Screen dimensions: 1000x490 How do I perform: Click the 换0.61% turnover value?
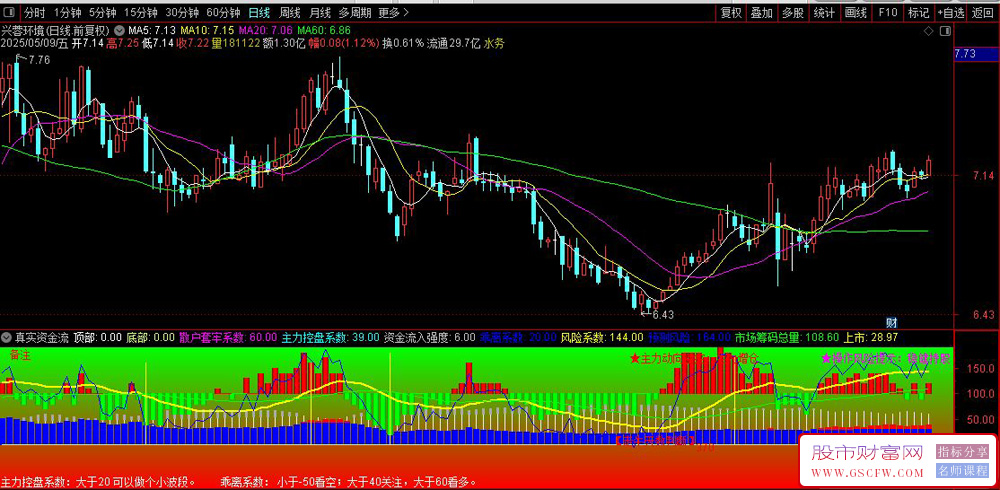[x=403, y=43]
